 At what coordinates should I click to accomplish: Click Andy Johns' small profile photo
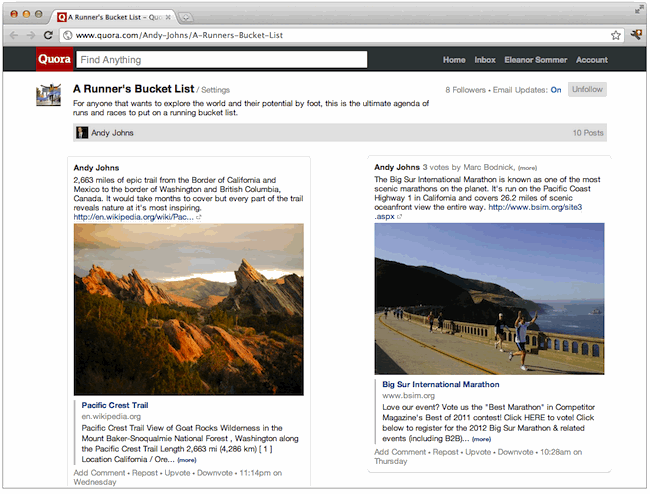tap(82, 133)
